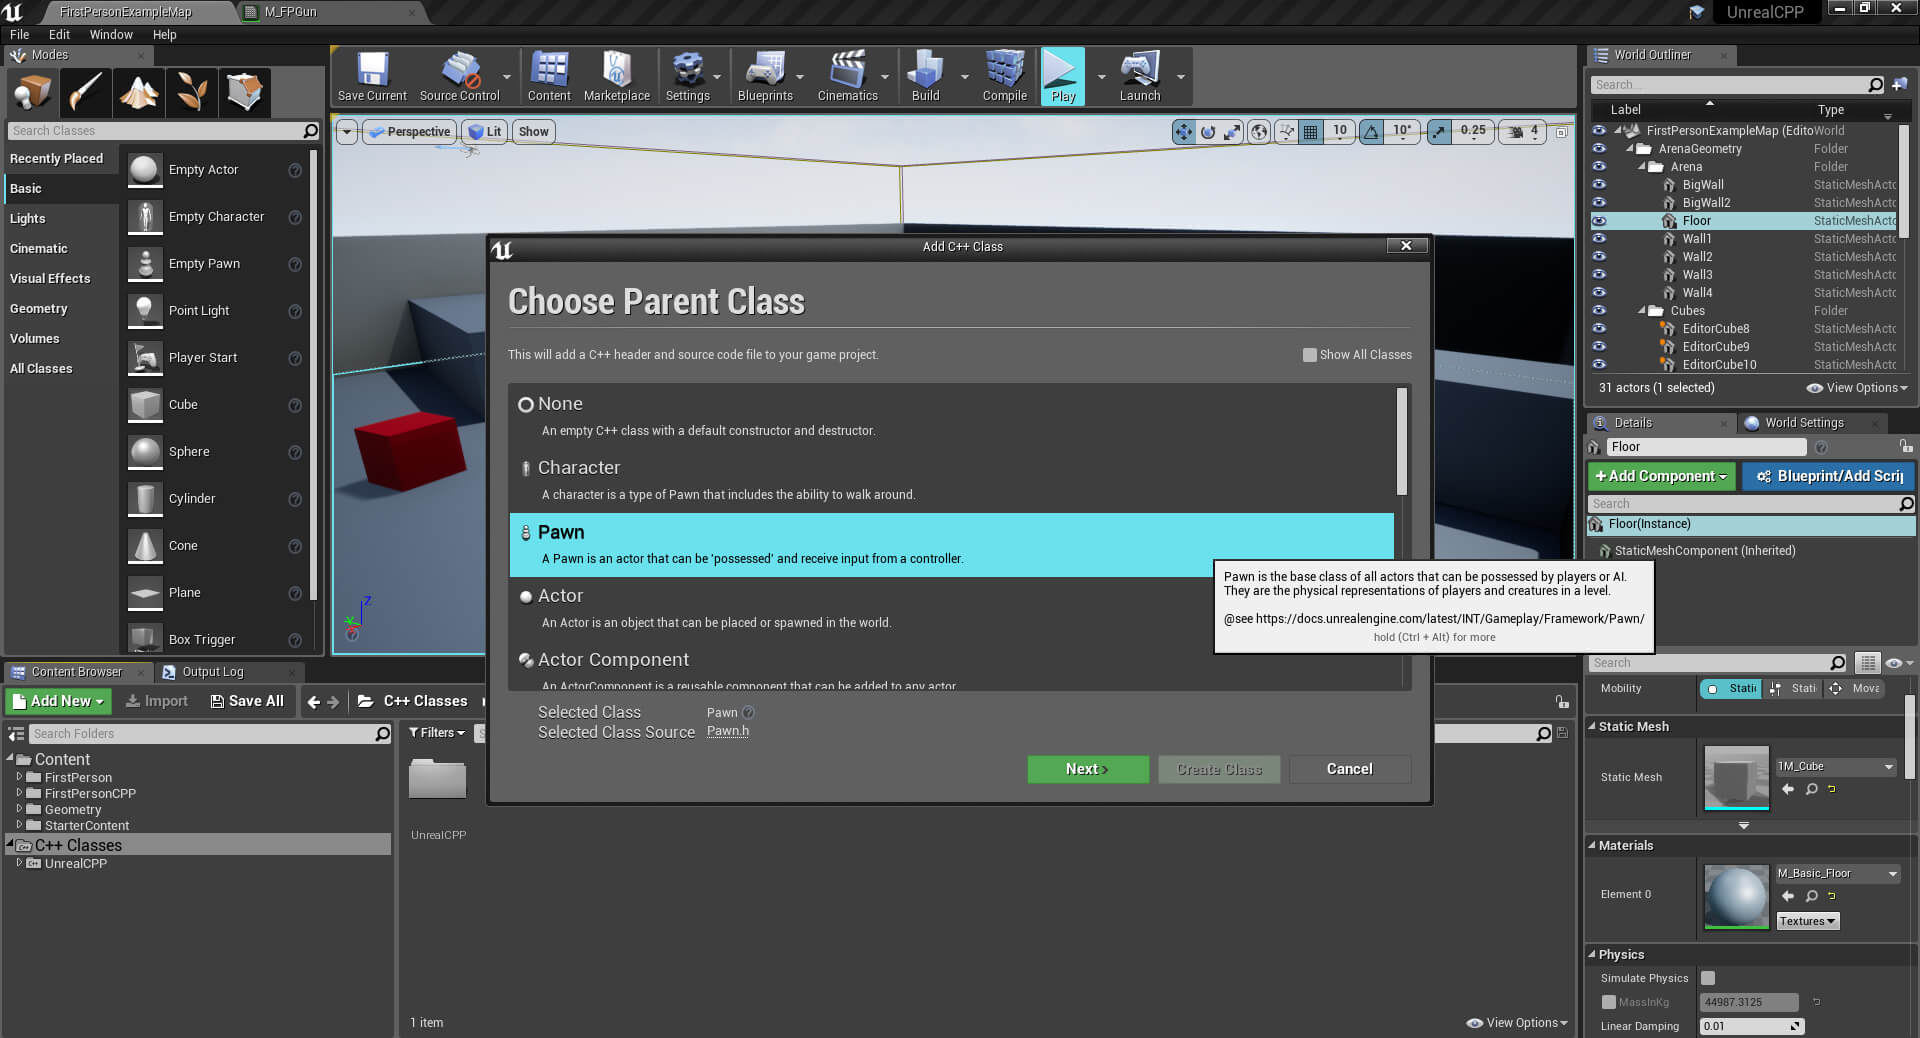Expand the FirstPerson folder in tree
The image size is (1920, 1038).
(x=19, y=777)
